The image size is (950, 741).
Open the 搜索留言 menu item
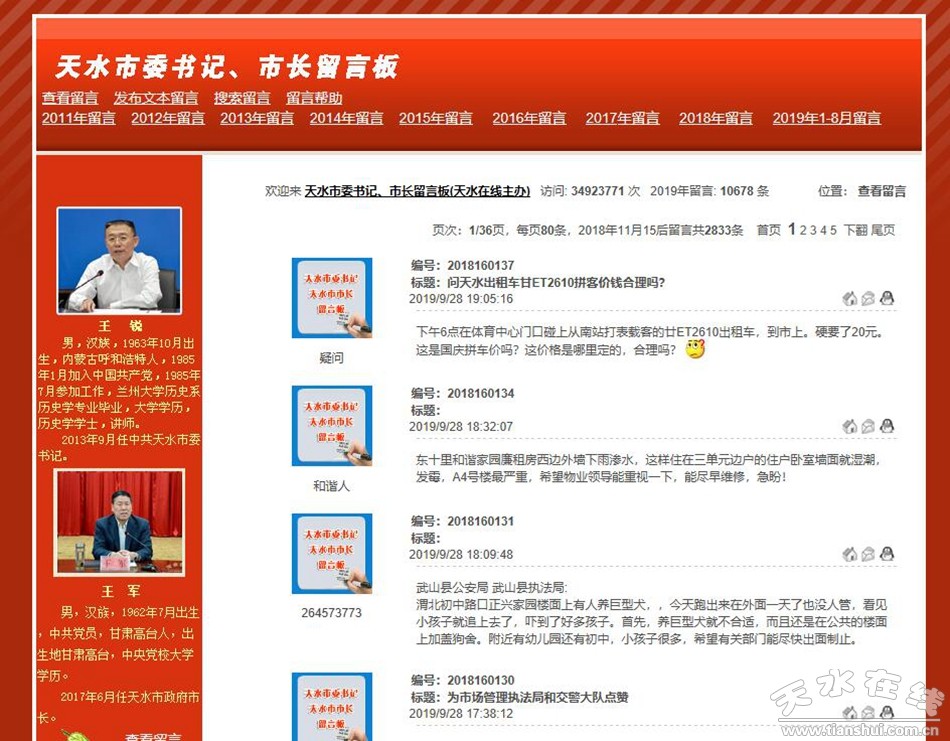tap(242, 98)
